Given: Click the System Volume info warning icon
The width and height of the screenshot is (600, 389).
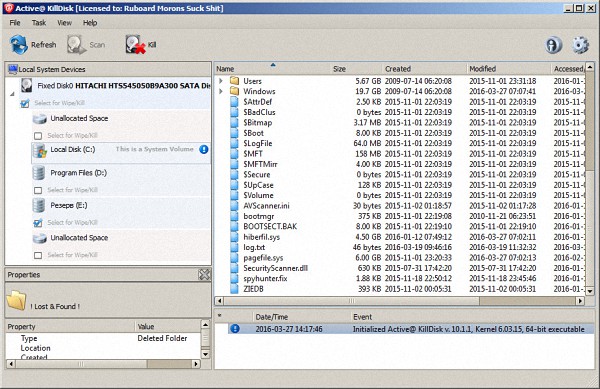Looking at the screenshot, I should [x=204, y=149].
